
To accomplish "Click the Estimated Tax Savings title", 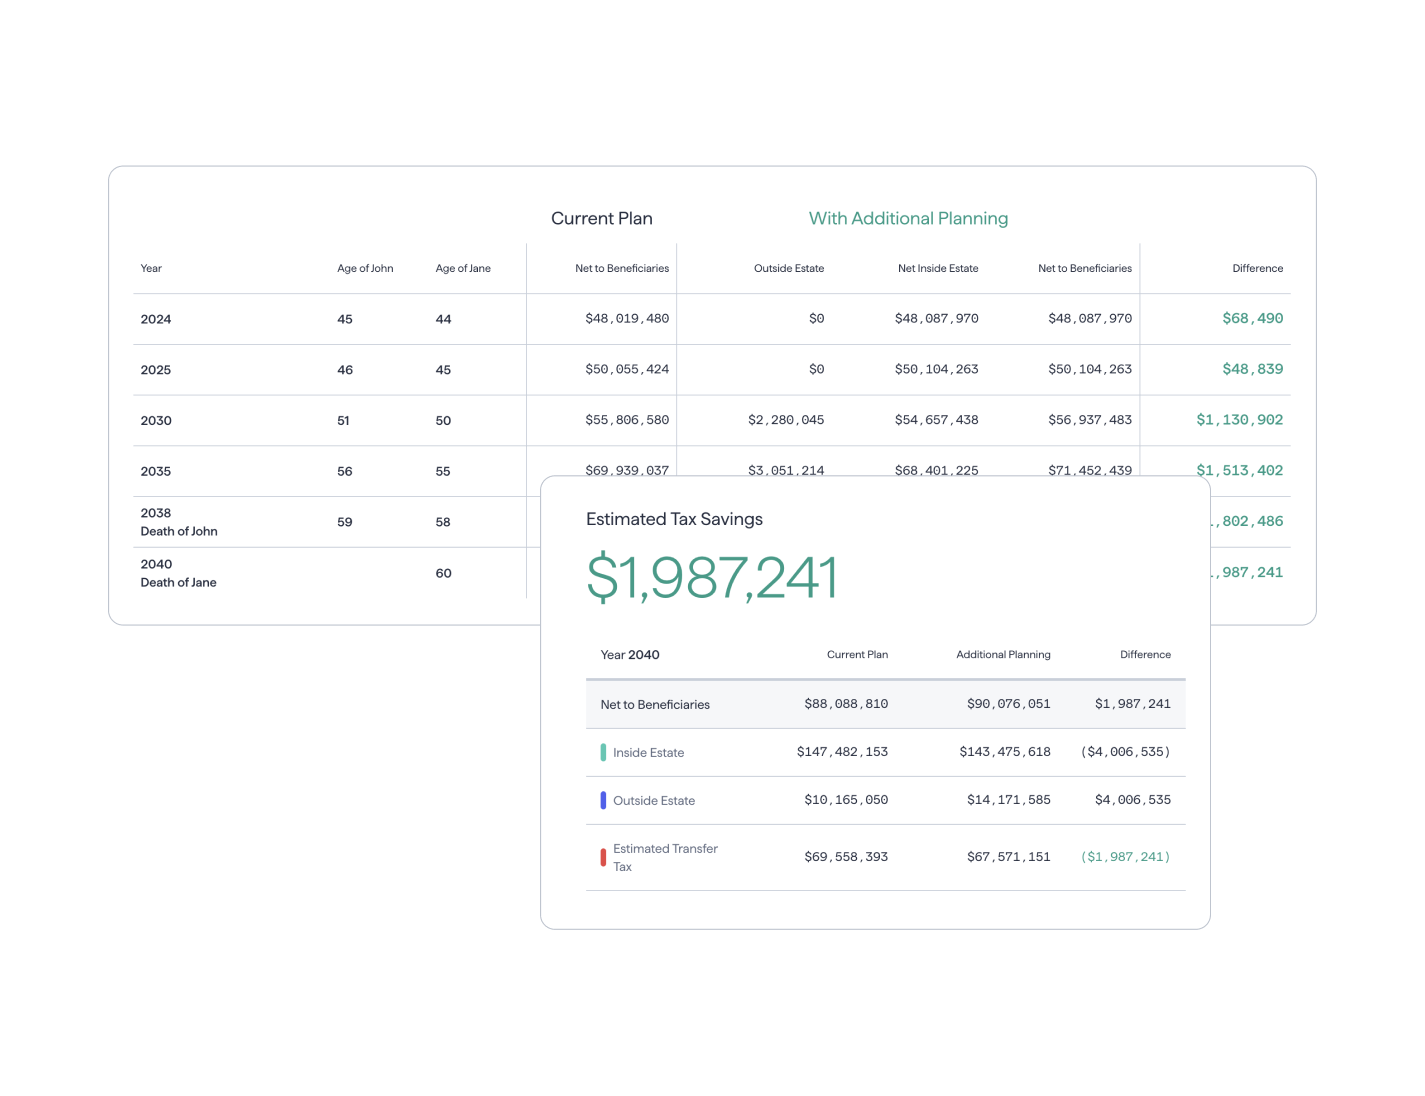I will coord(674,519).
